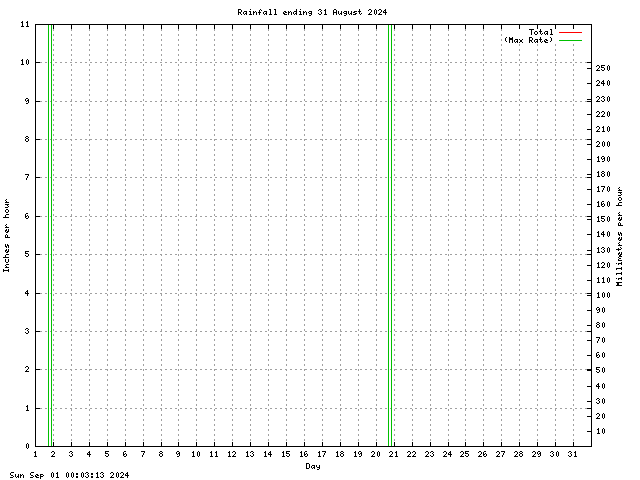Click the day '31' tick label

[572, 454]
